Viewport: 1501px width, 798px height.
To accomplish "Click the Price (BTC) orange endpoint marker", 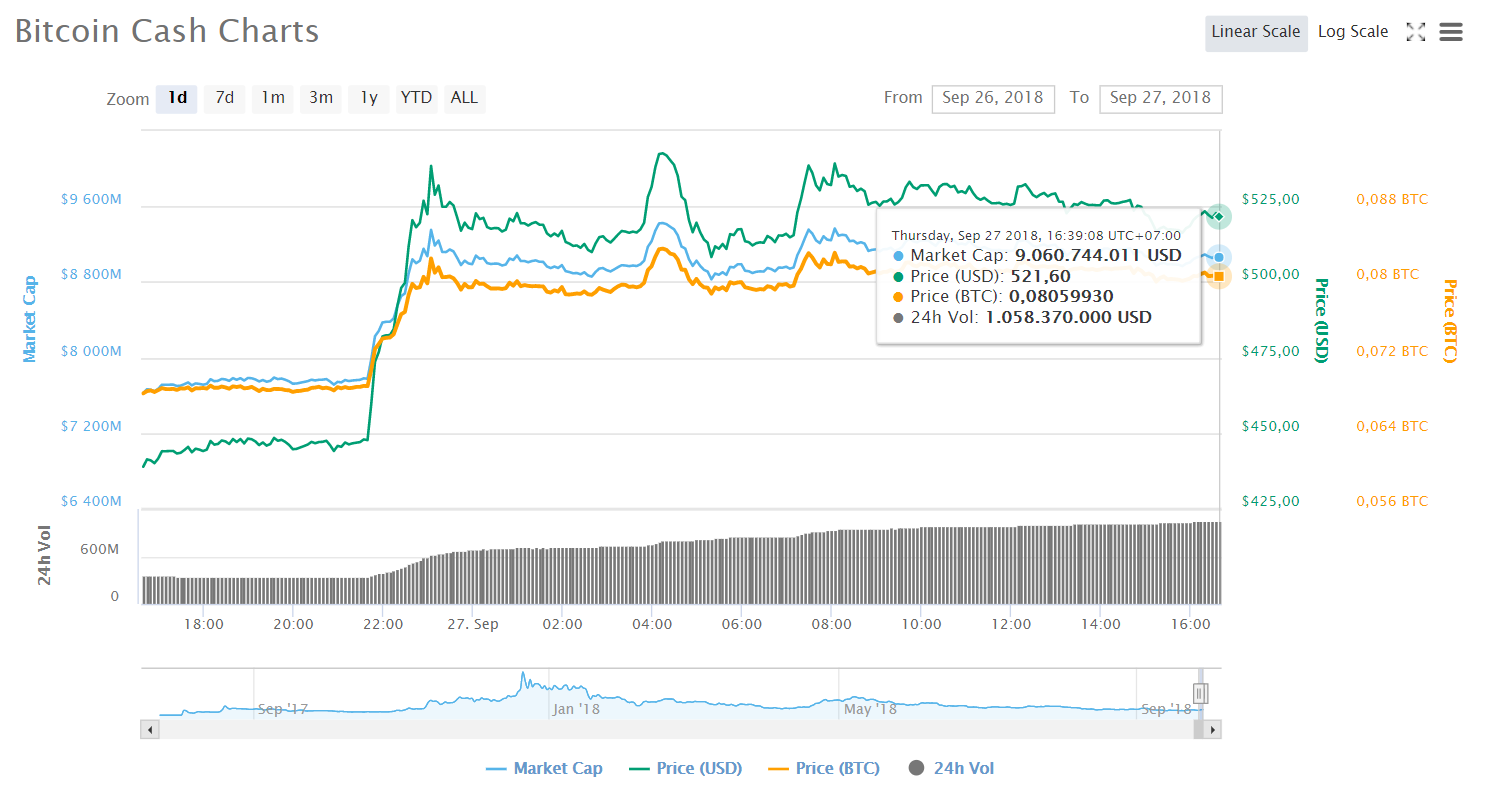I will click(x=1218, y=276).
